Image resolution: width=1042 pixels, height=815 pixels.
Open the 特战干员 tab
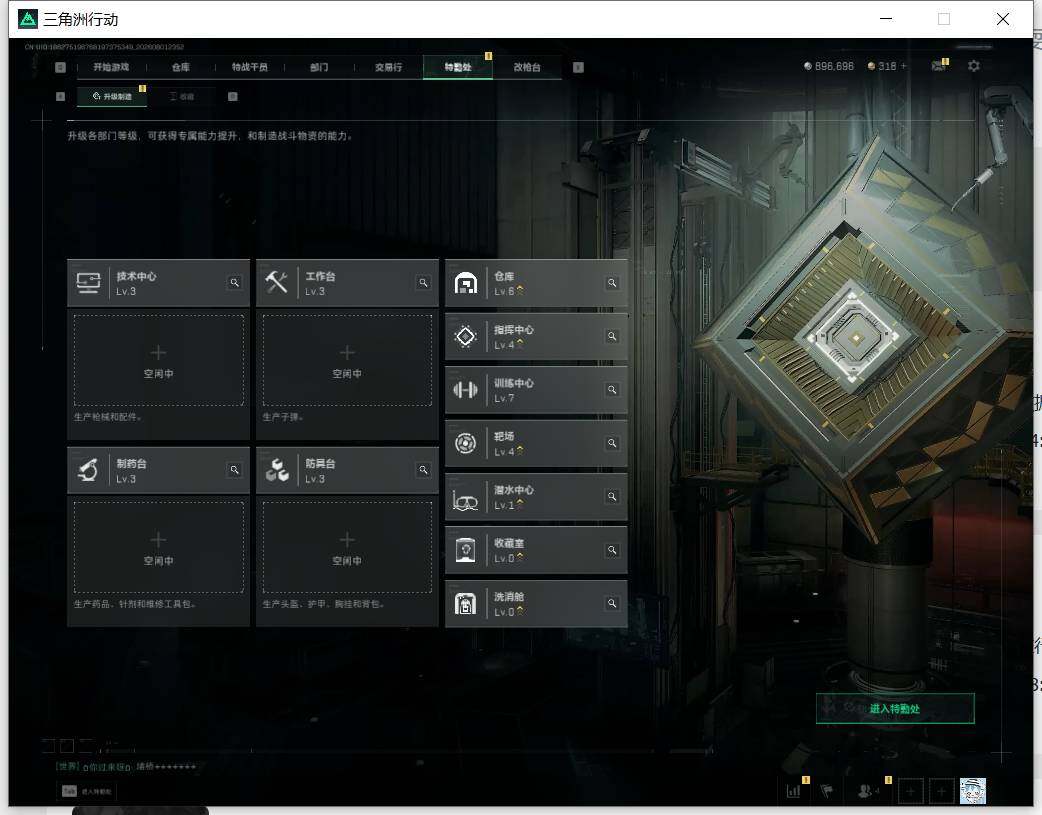249,67
